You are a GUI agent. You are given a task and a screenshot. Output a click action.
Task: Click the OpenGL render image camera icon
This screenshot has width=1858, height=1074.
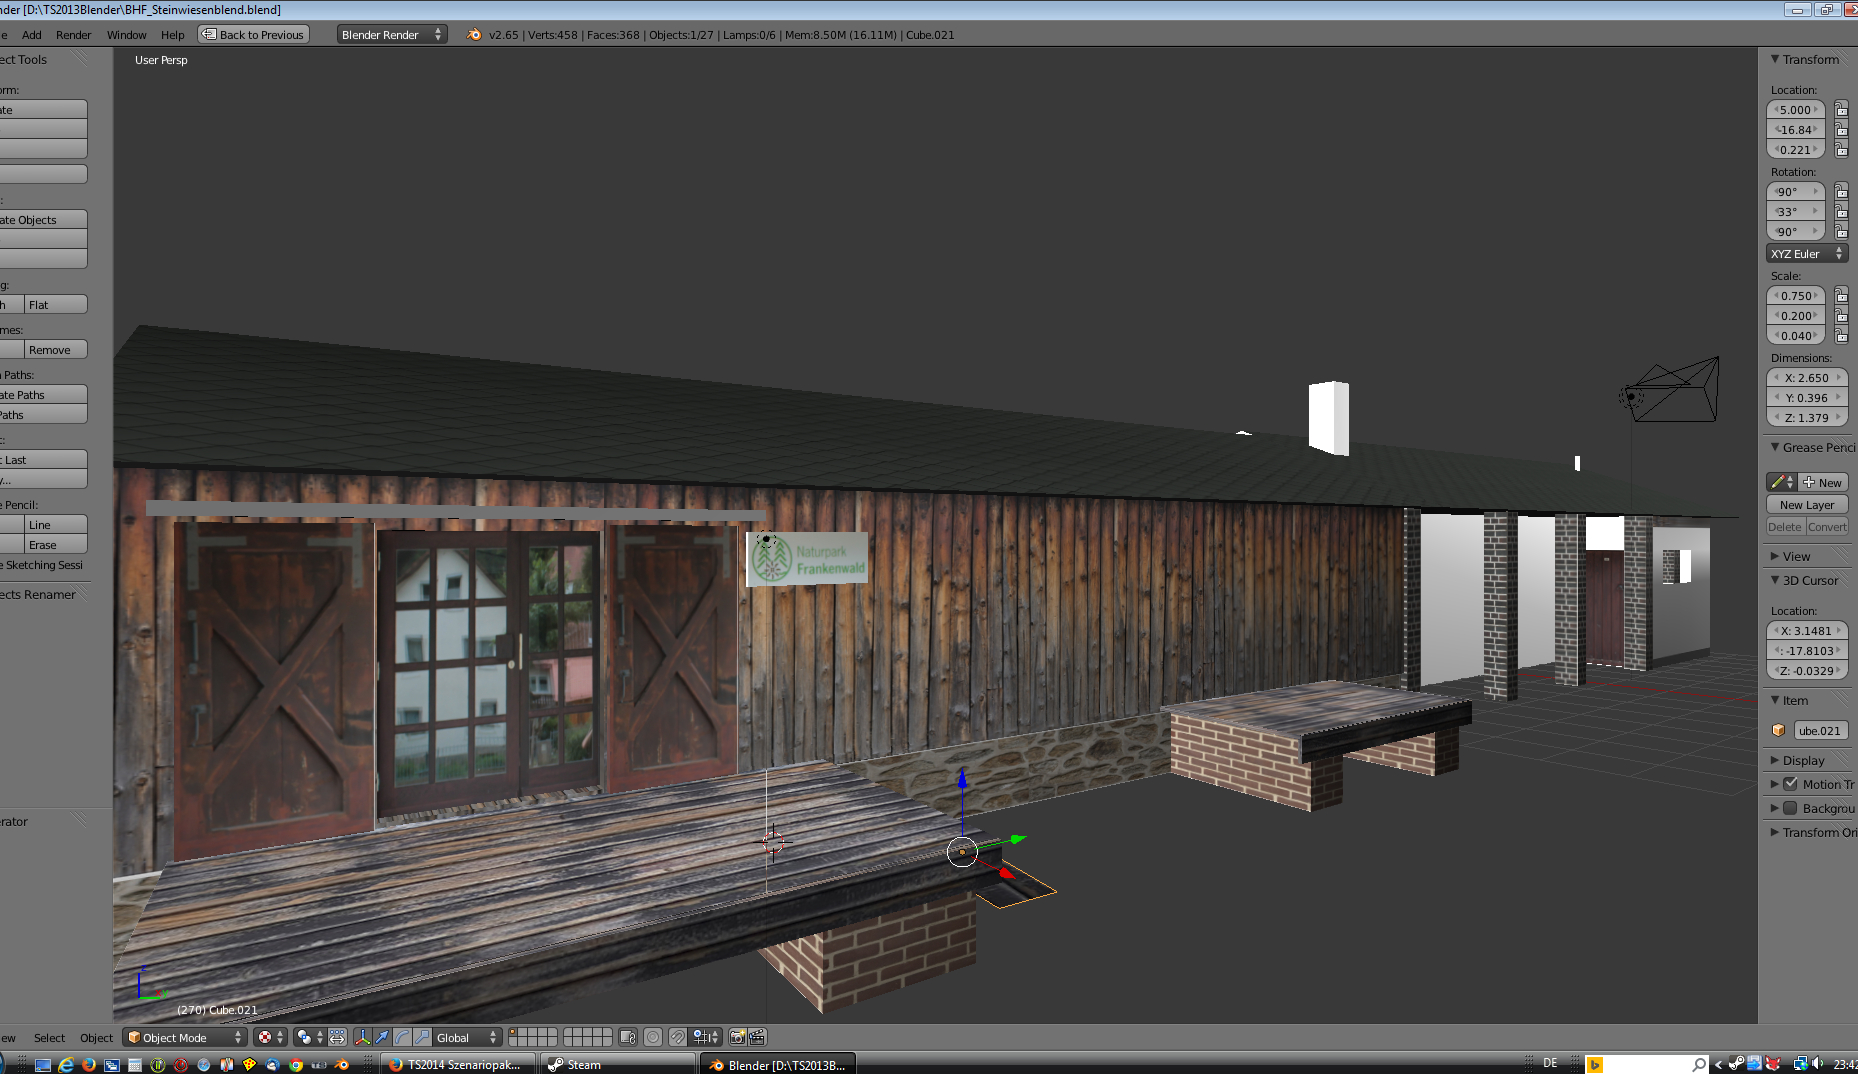click(x=737, y=1037)
